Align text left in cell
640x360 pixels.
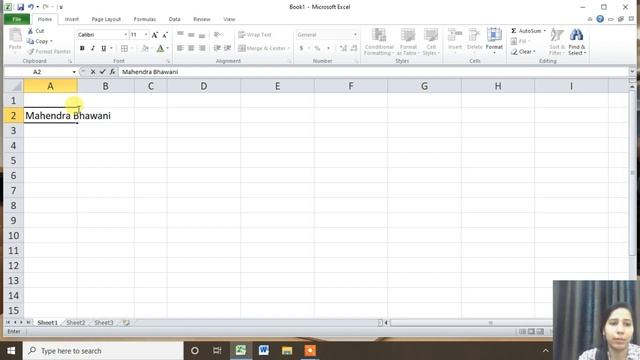click(x=180, y=48)
